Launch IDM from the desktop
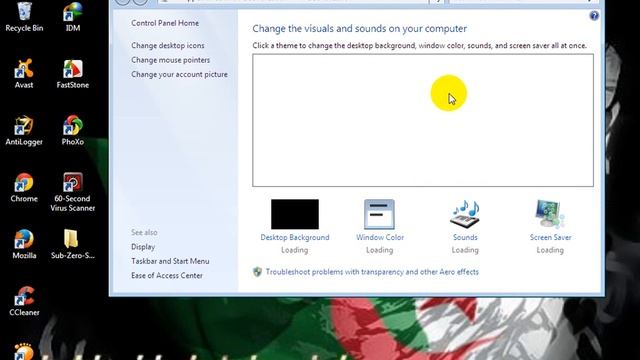Viewport: 640px width, 360px height. pyautogui.click(x=73, y=16)
